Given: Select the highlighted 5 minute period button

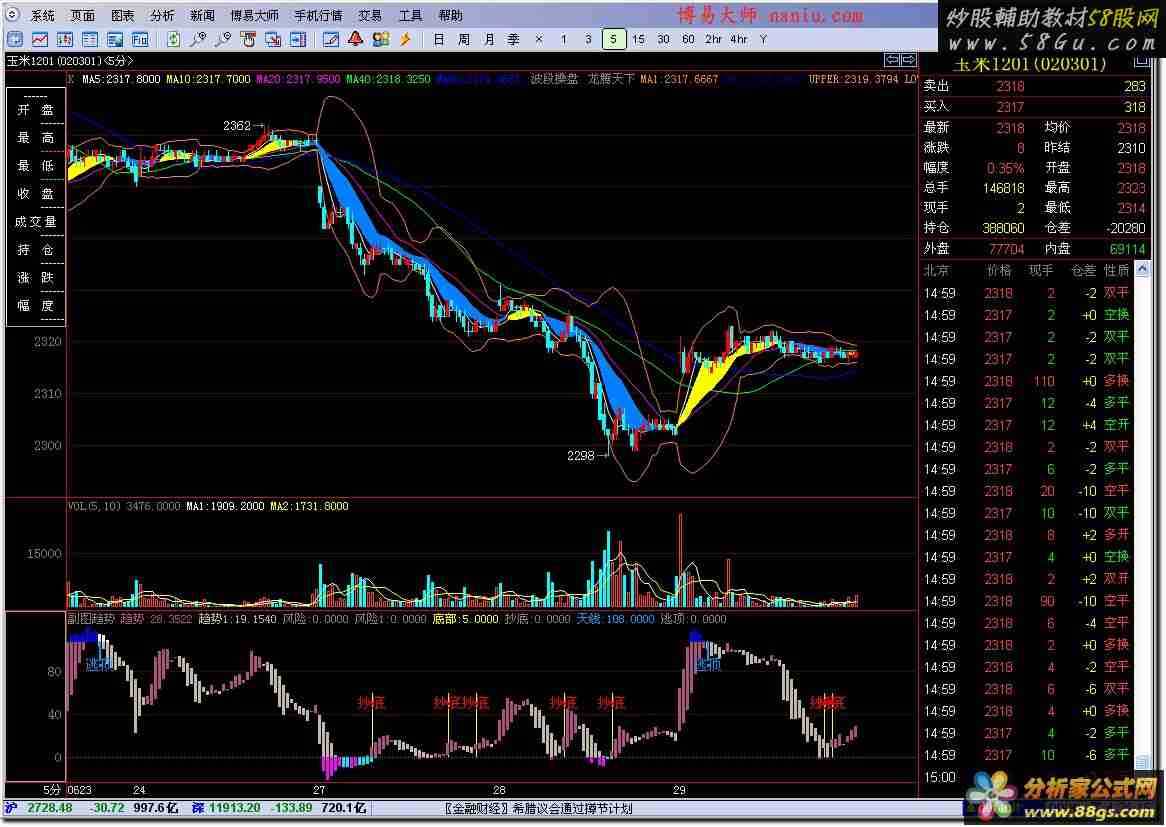Looking at the screenshot, I should (613, 39).
